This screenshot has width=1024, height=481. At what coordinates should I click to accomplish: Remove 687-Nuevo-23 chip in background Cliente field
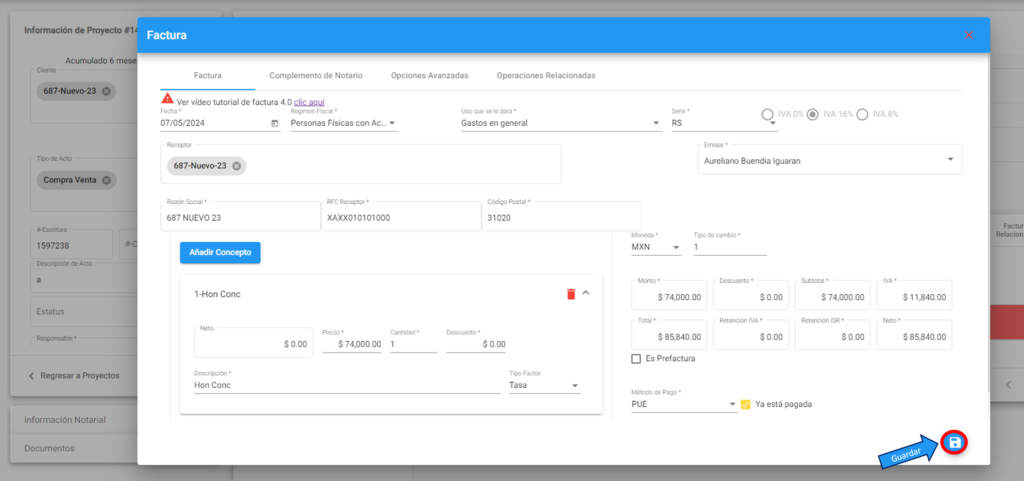pos(106,91)
